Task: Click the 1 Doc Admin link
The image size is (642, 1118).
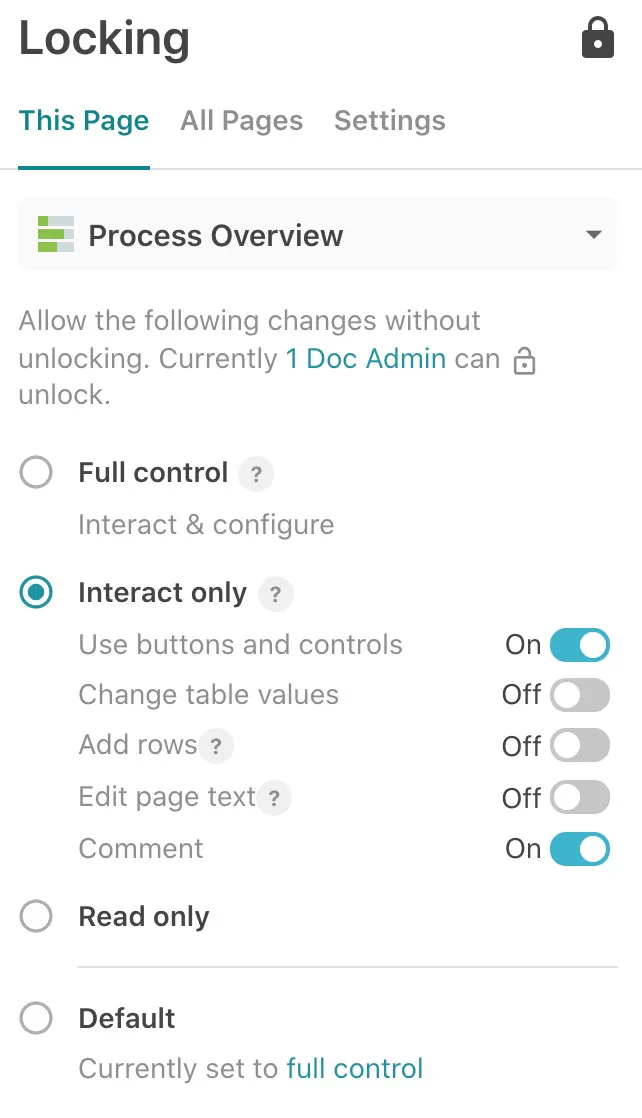Action: [366, 358]
